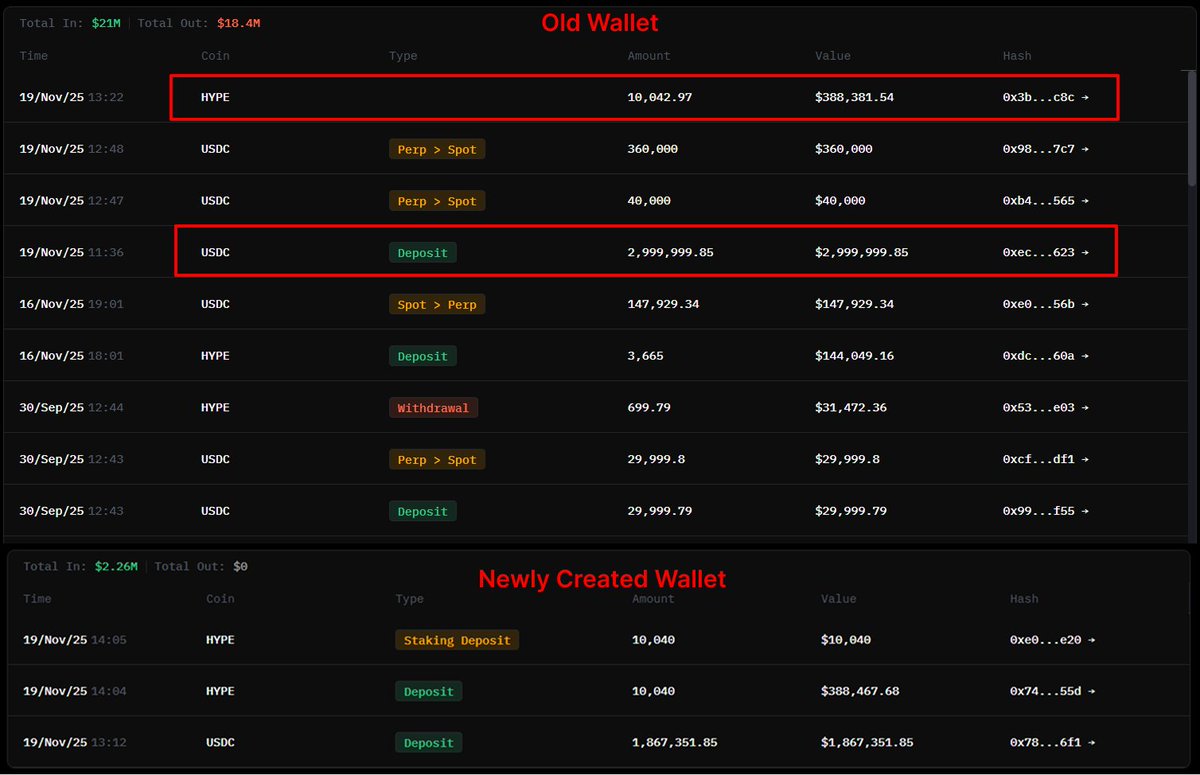This screenshot has width=1200, height=775.
Task: Open the arrow icon beside hash 0x53...e03
Action: 1085,408
